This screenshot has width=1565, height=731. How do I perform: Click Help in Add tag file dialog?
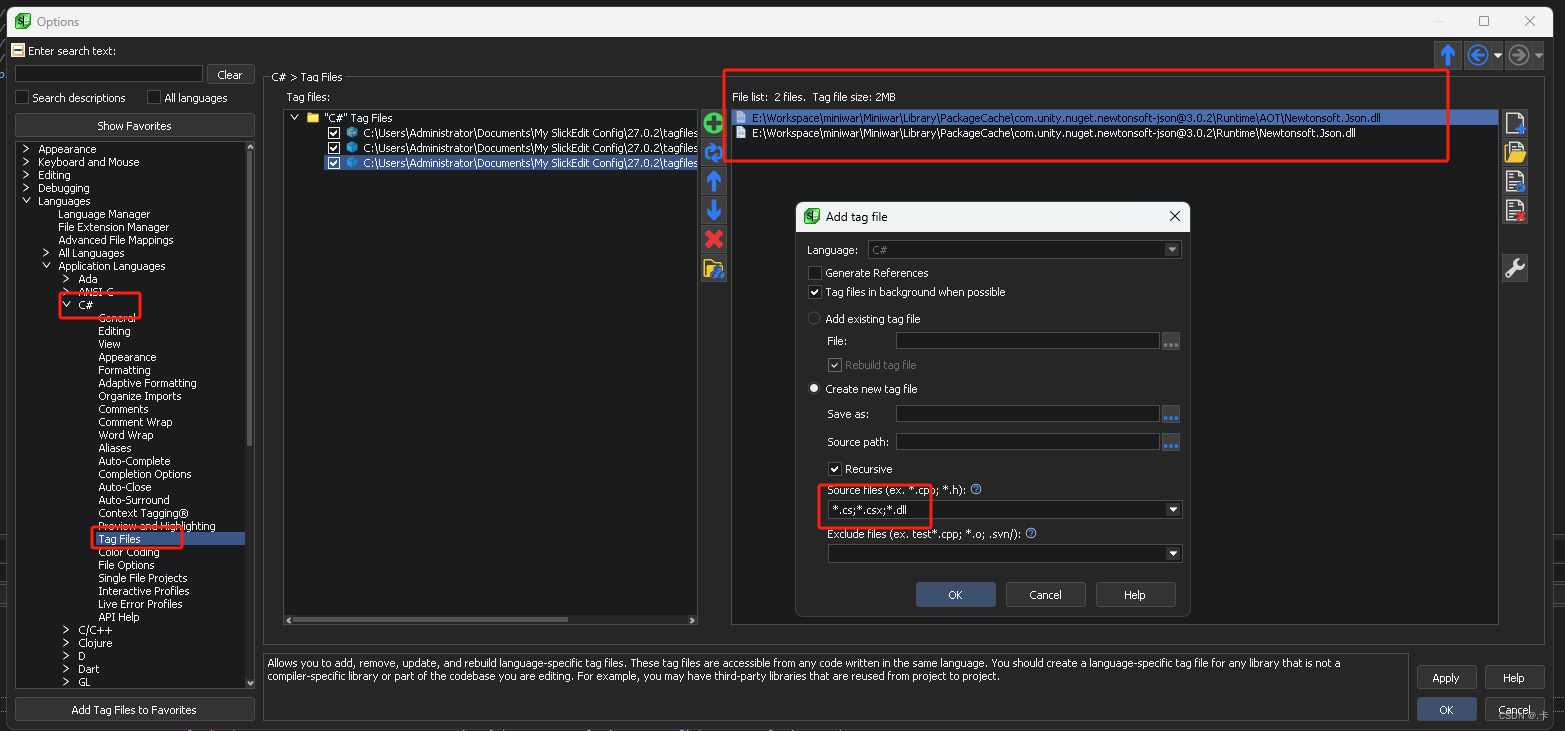tap(1135, 595)
